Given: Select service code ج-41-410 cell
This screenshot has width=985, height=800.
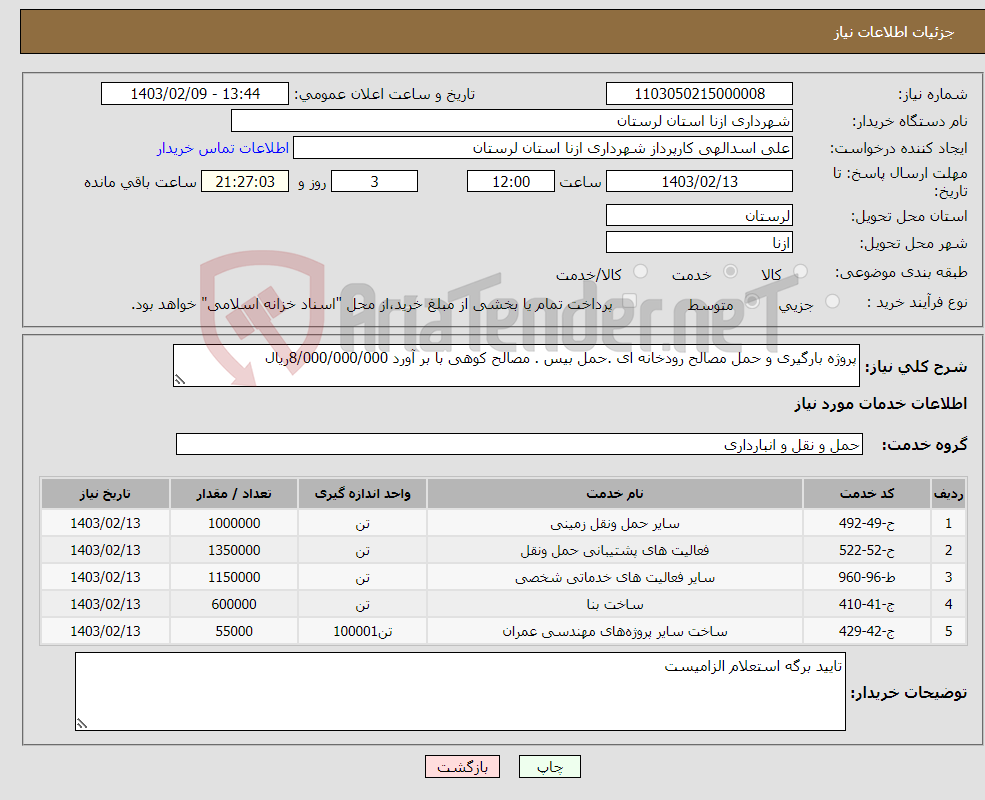Looking at the screenshot, I should [867, 604].
